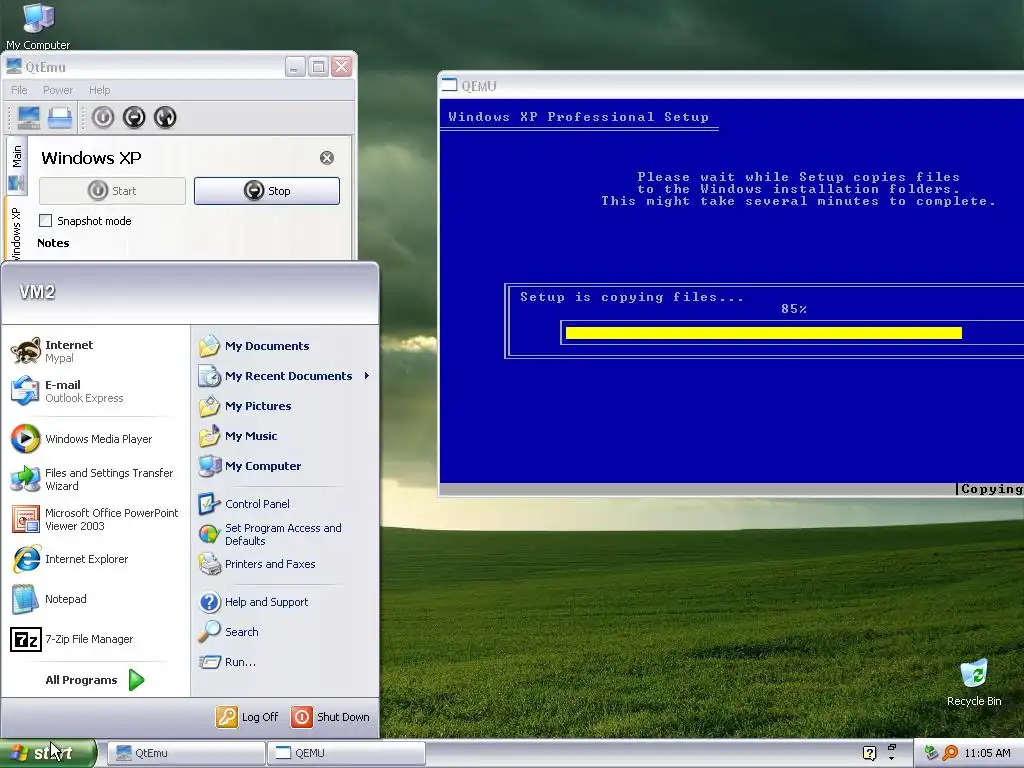Image resolution: width=1024 pixels, height=768 pixels.
Task: Click the open machine icon in QtEmu toolbar
Action: [60, 118]
